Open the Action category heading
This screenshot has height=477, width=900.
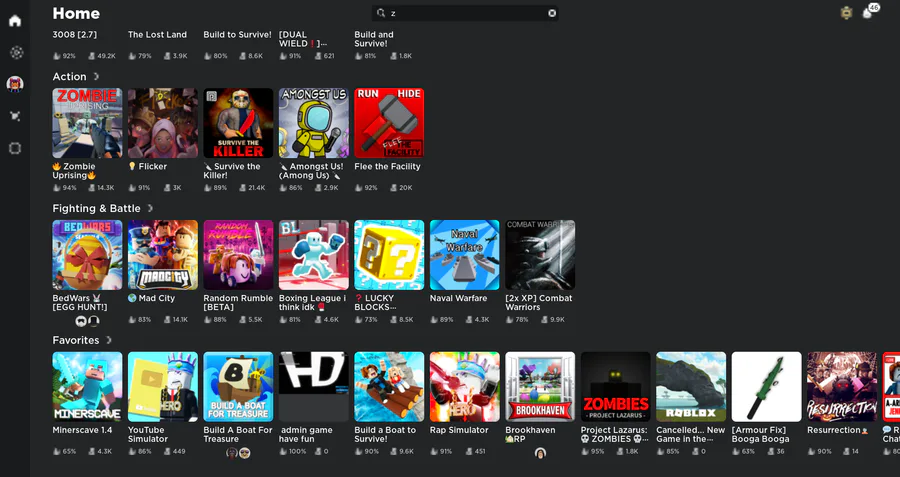(x=69, y=76)
